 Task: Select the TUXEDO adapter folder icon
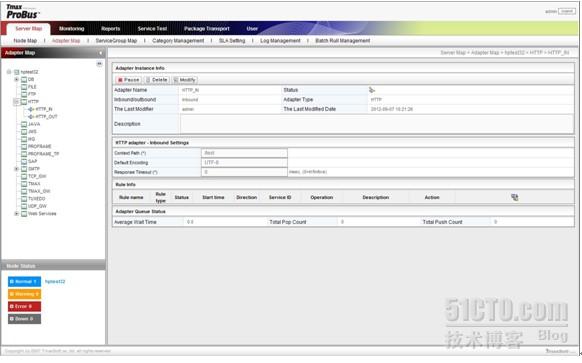tap(24, 199)
